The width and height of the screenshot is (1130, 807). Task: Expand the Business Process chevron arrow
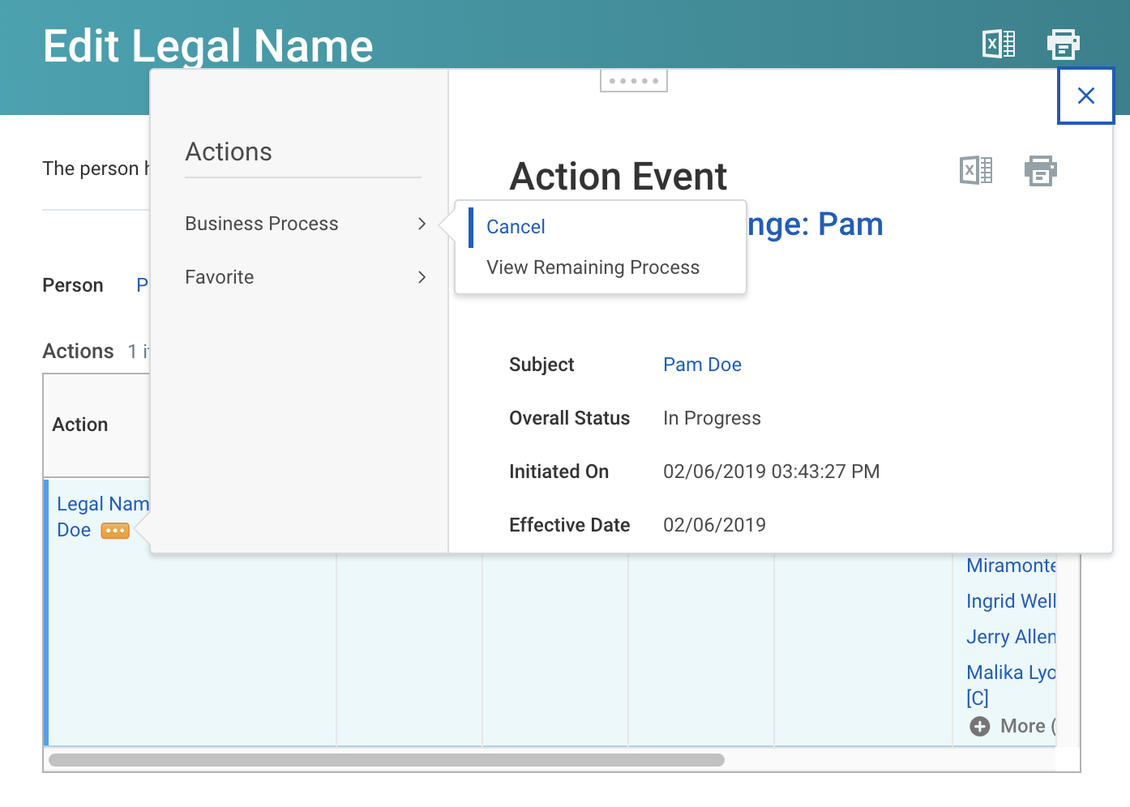pyautogui.click(x=422, y=224)
